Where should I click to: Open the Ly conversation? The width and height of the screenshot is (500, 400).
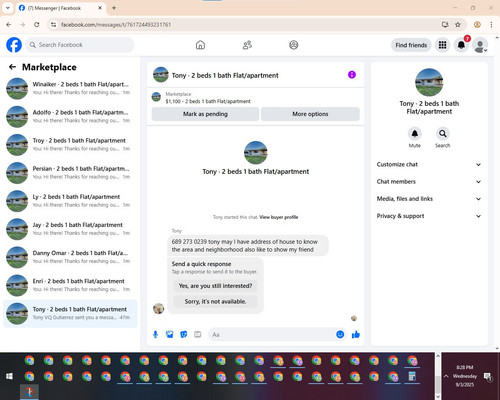(70, 201)
